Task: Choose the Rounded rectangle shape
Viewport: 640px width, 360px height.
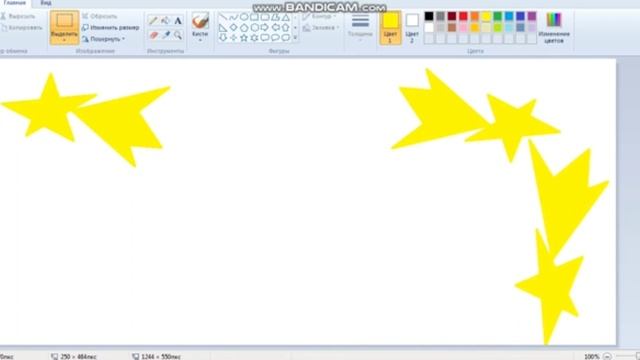Action: (265, 17)
